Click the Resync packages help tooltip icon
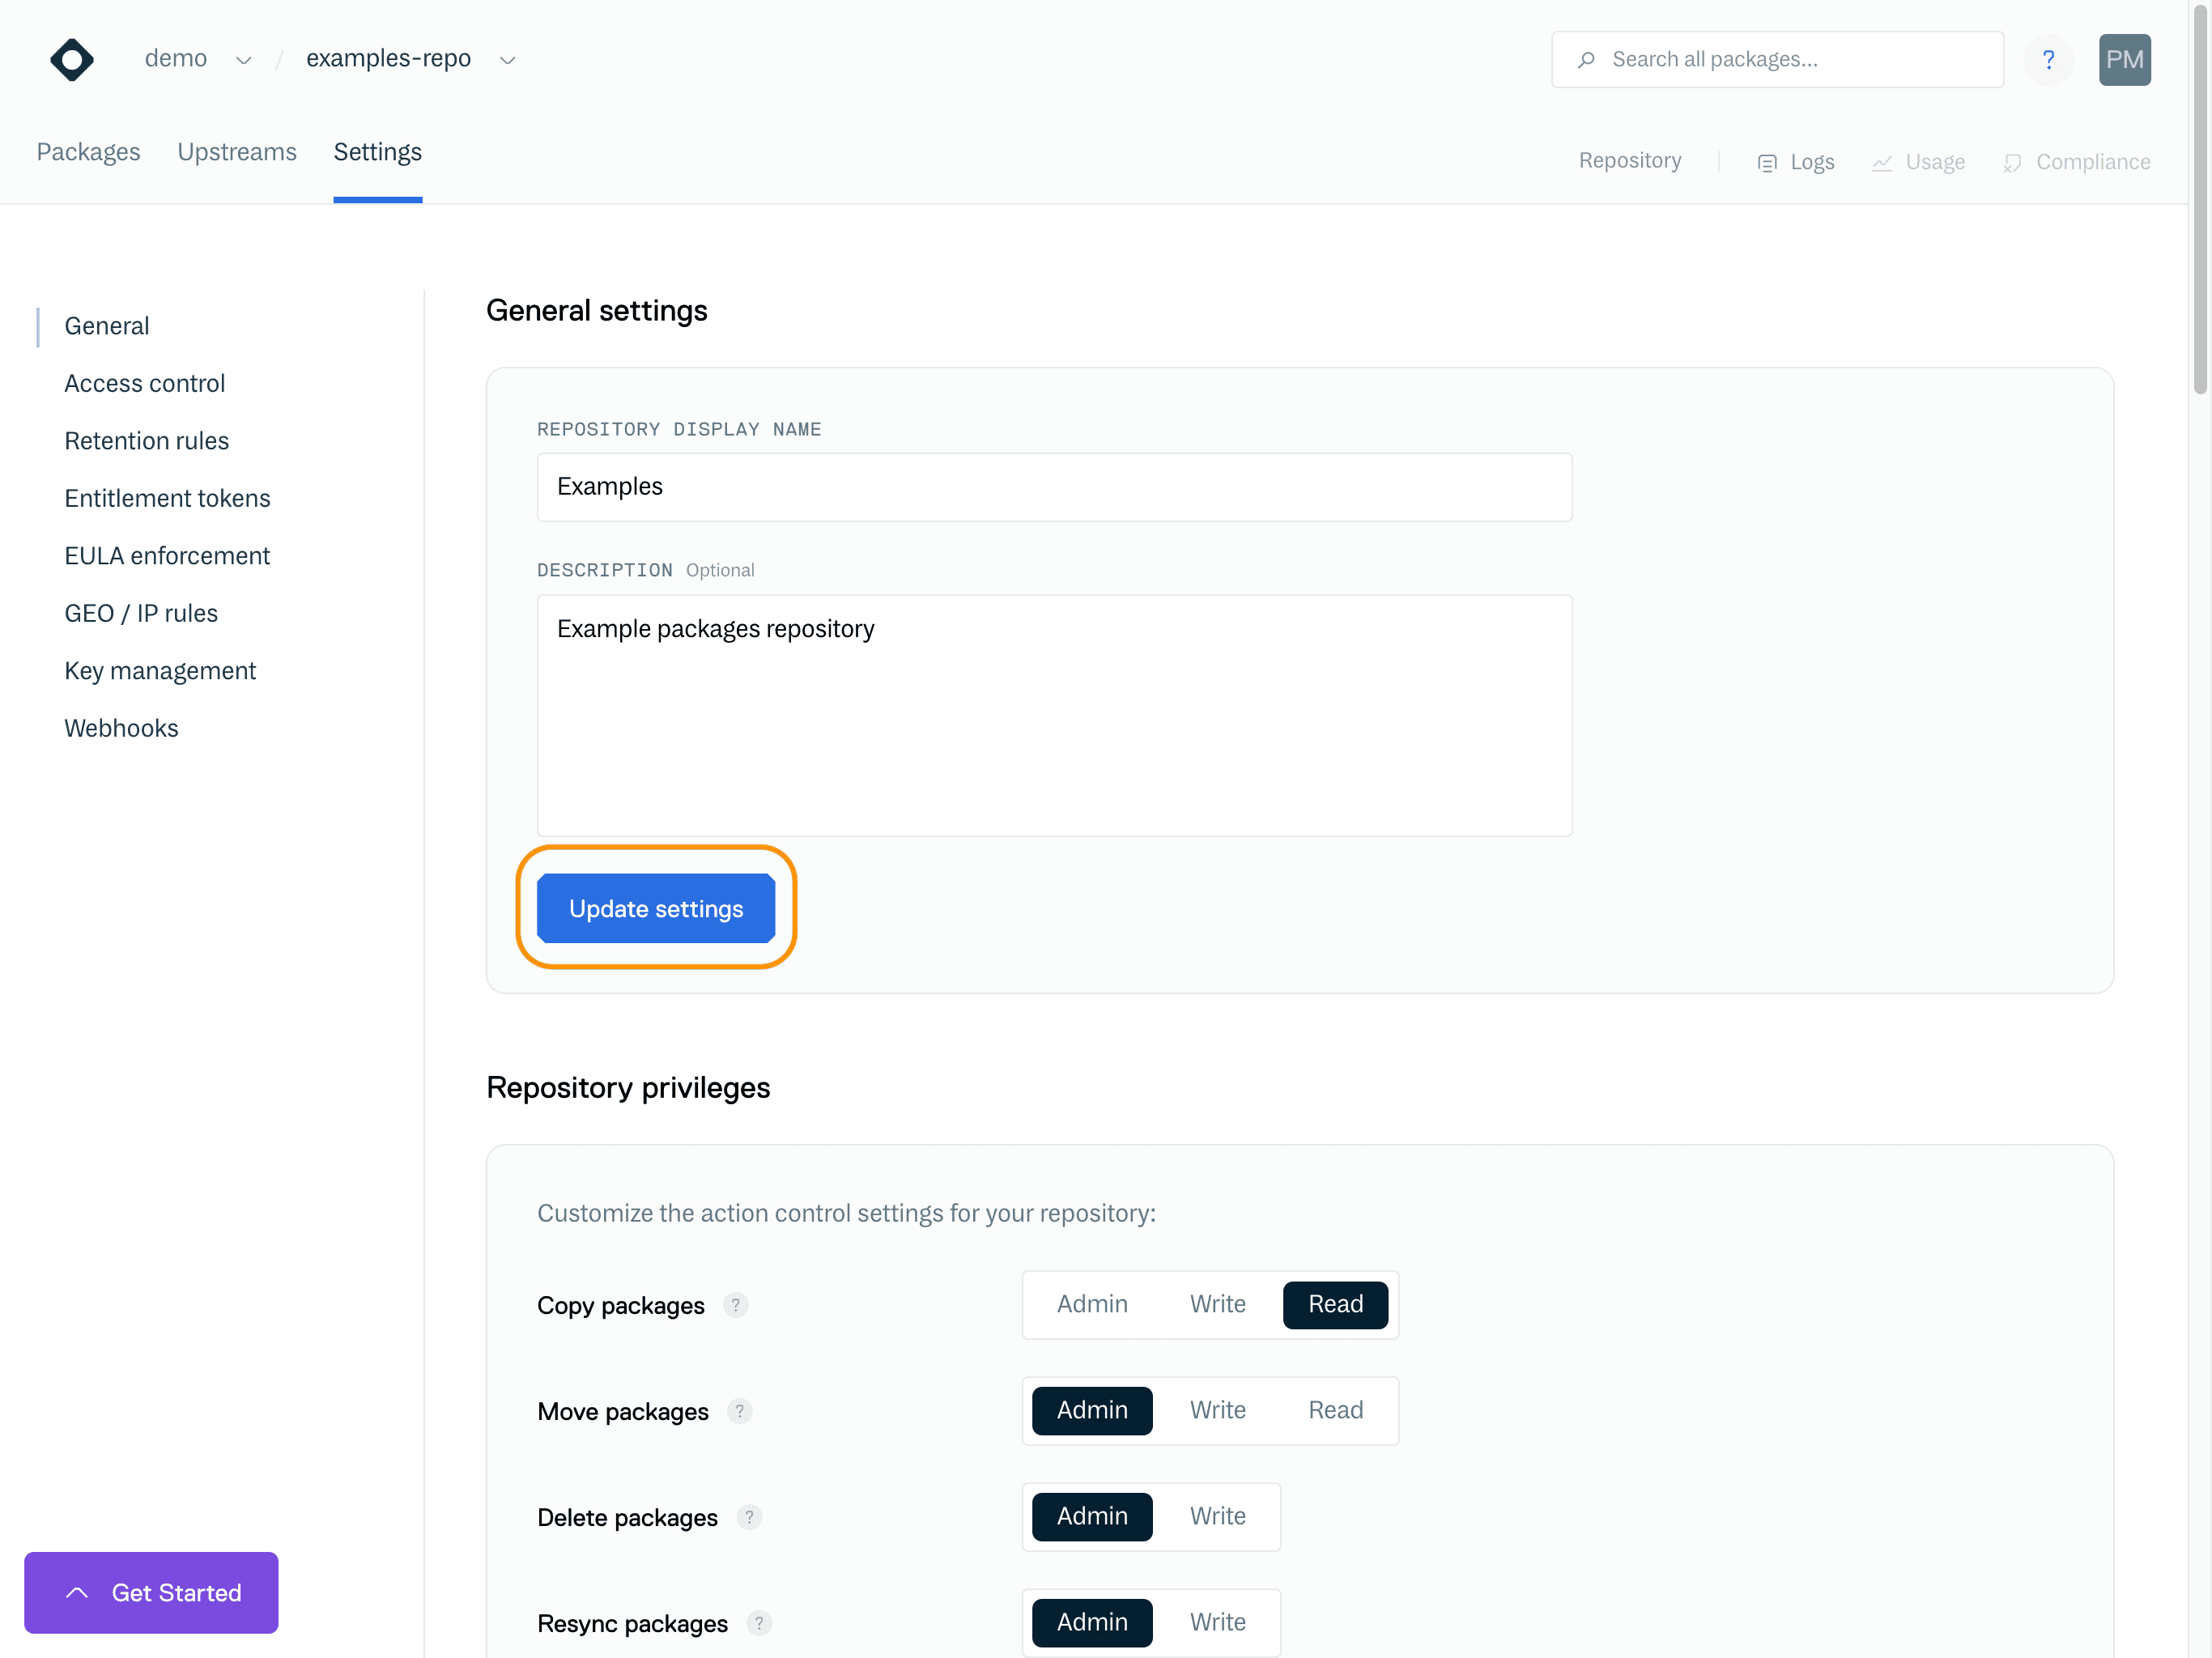Screen dimensions: 2212x1658 point(759,1624)
